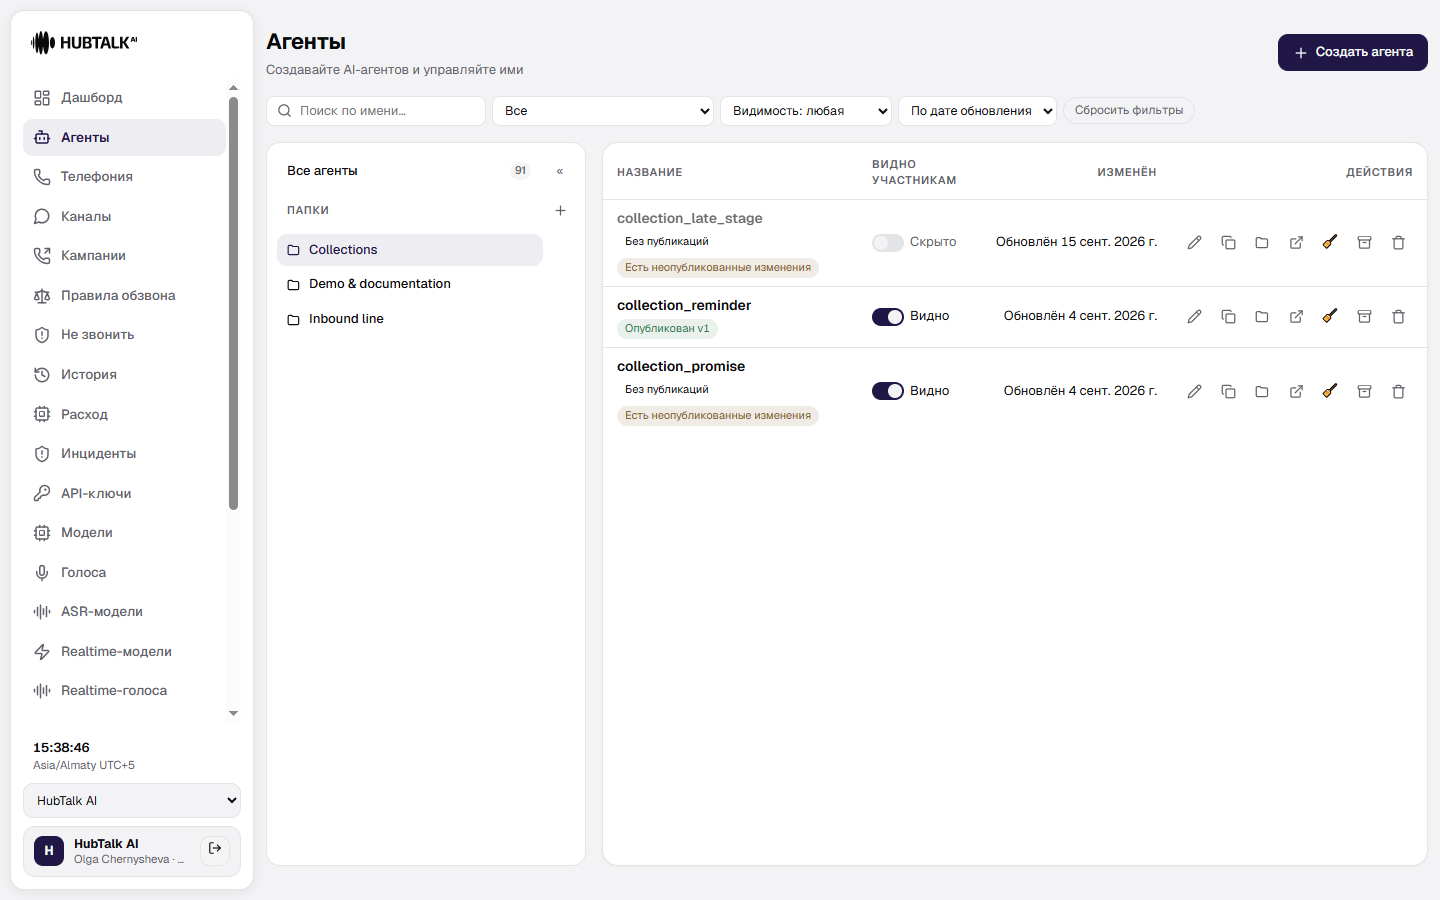Screen dimensions: 1440x900
Task: Turn off visibility for collection_reminder
Action: coord(887,317)
